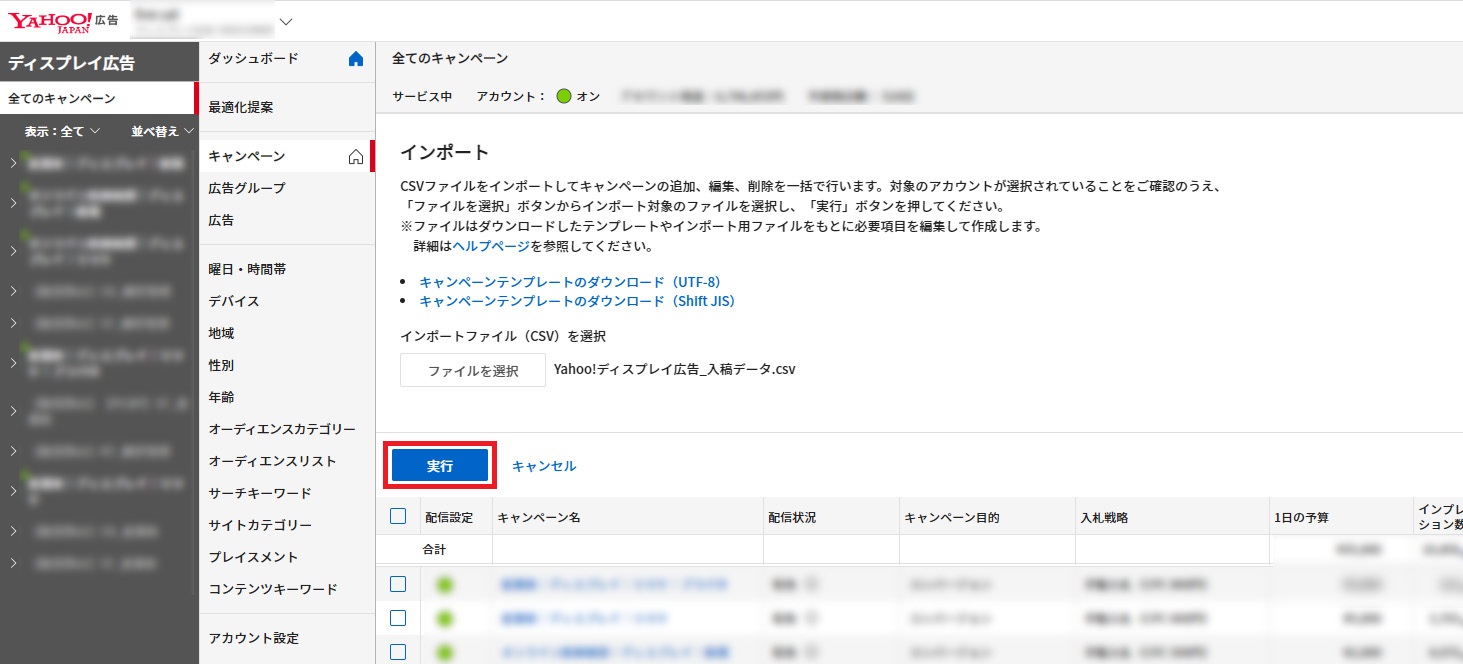Image resolution: width=1463 pixels, height=664 pixels.
Task: Toggle the select-all checkbox in table header
Action: point(398,516)
